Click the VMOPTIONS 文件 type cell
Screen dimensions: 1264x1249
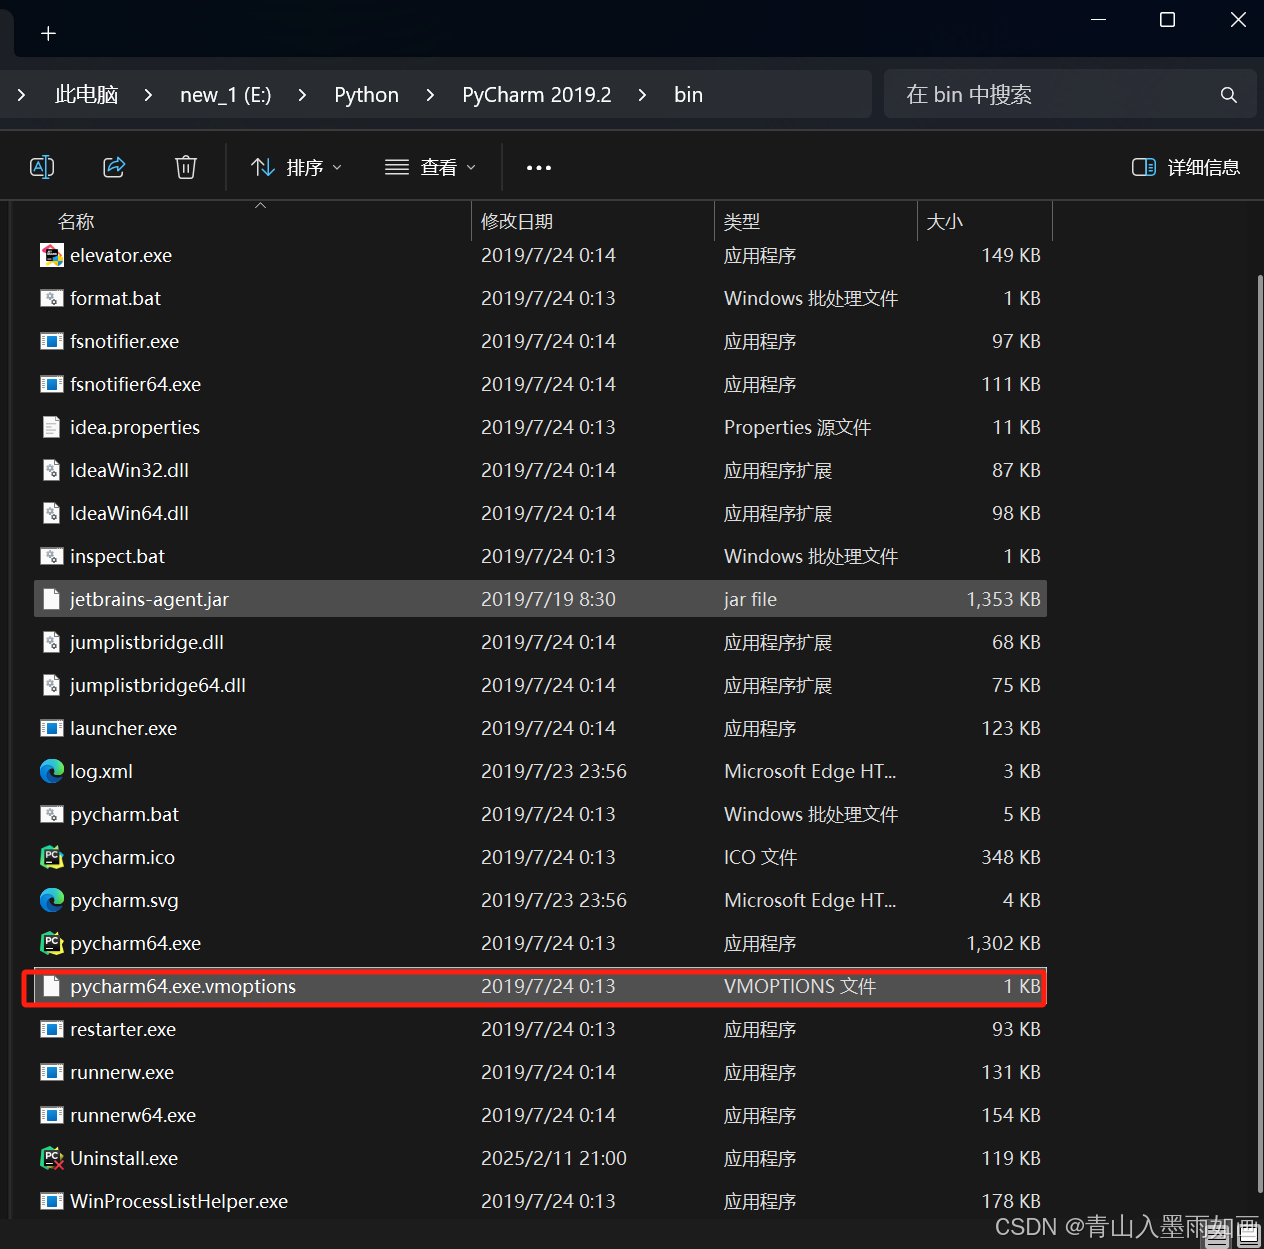(x=800, y=986)
